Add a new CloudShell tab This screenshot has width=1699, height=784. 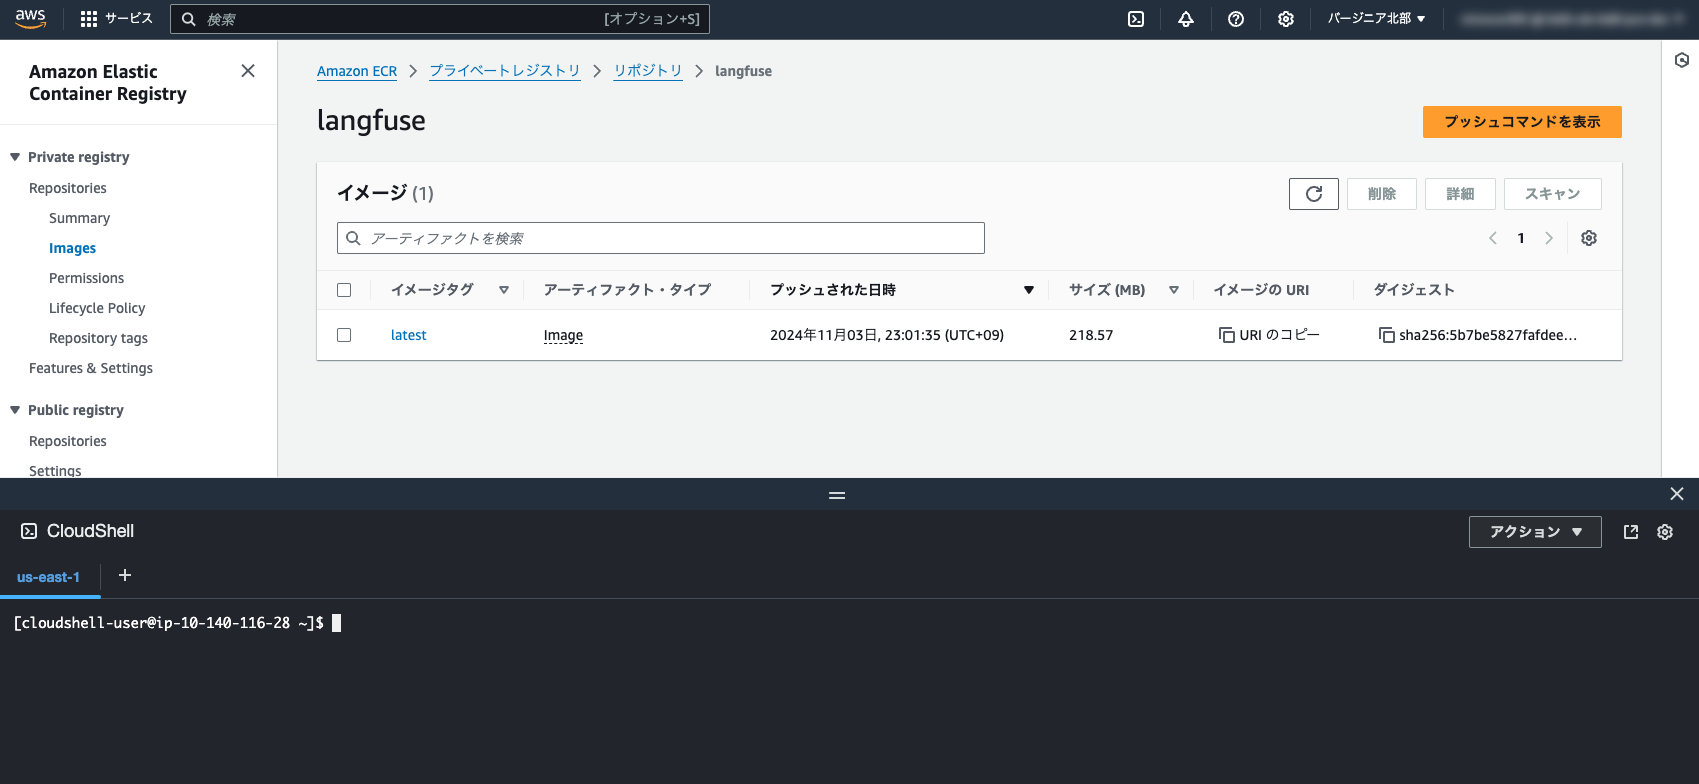125,575
